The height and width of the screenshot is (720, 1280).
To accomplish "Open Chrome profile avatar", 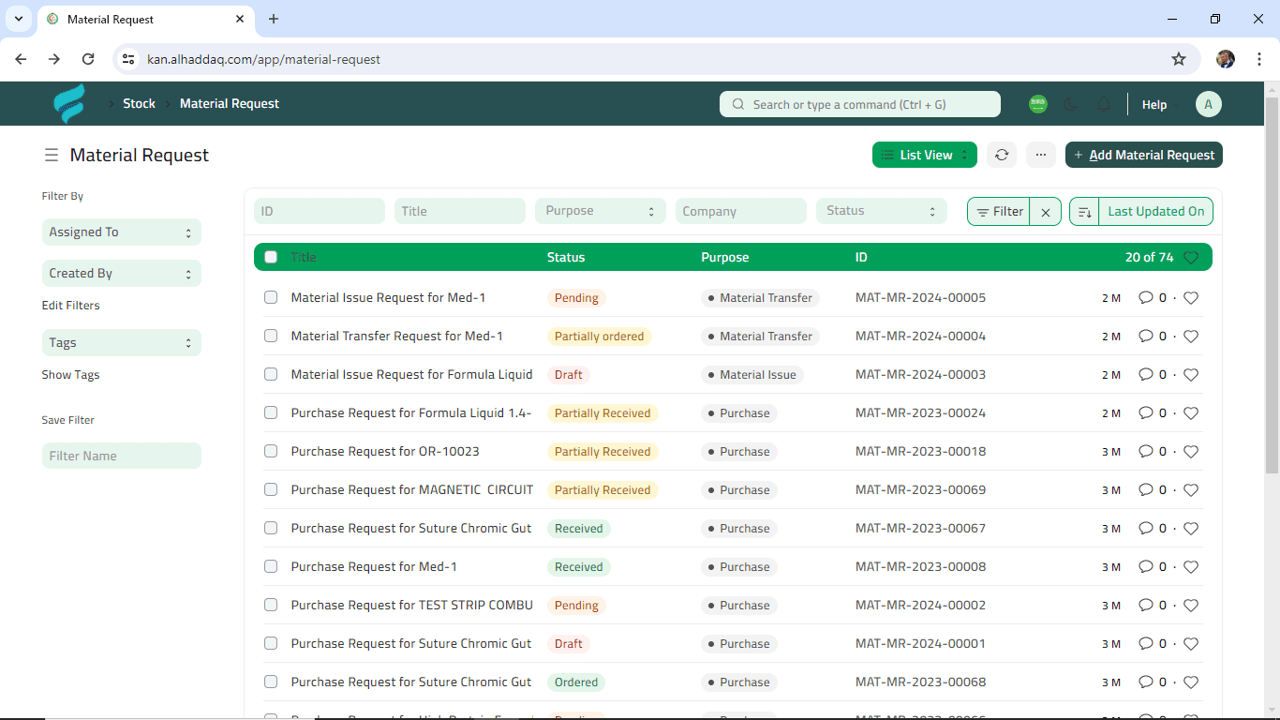I will [x=1226, y=59].
